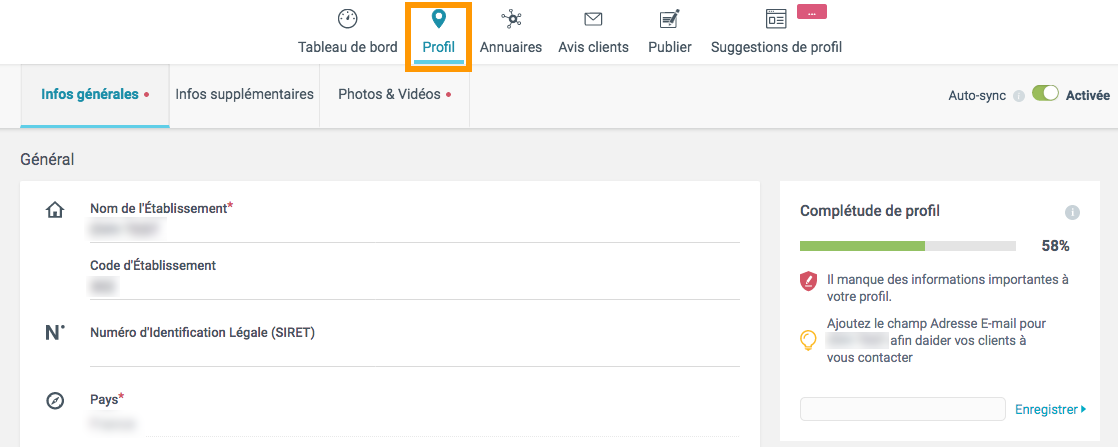Click the info icon beside Auto-sync
The image size is (1118, 447).
(x=1019, y=96)
